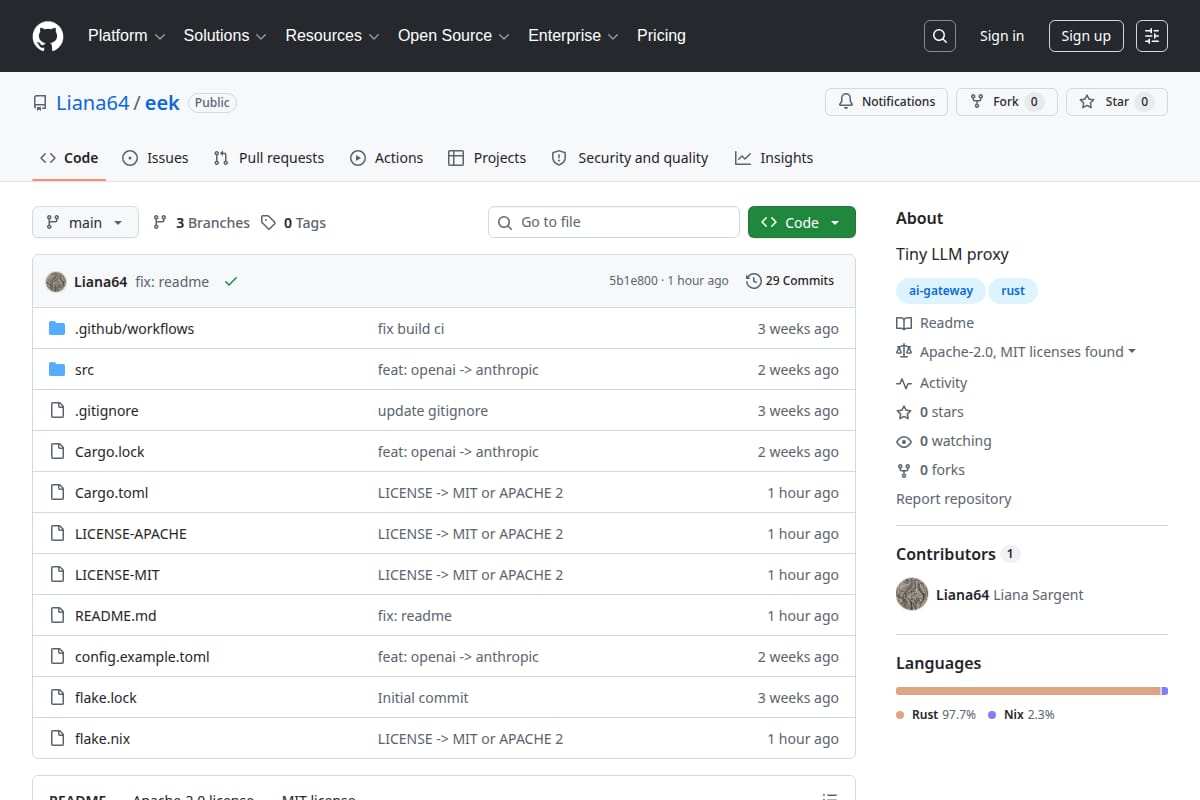Click contributor avatar in the Contributors section
Viewport: 1200px width, 800px height.
[x=912, y=594]
